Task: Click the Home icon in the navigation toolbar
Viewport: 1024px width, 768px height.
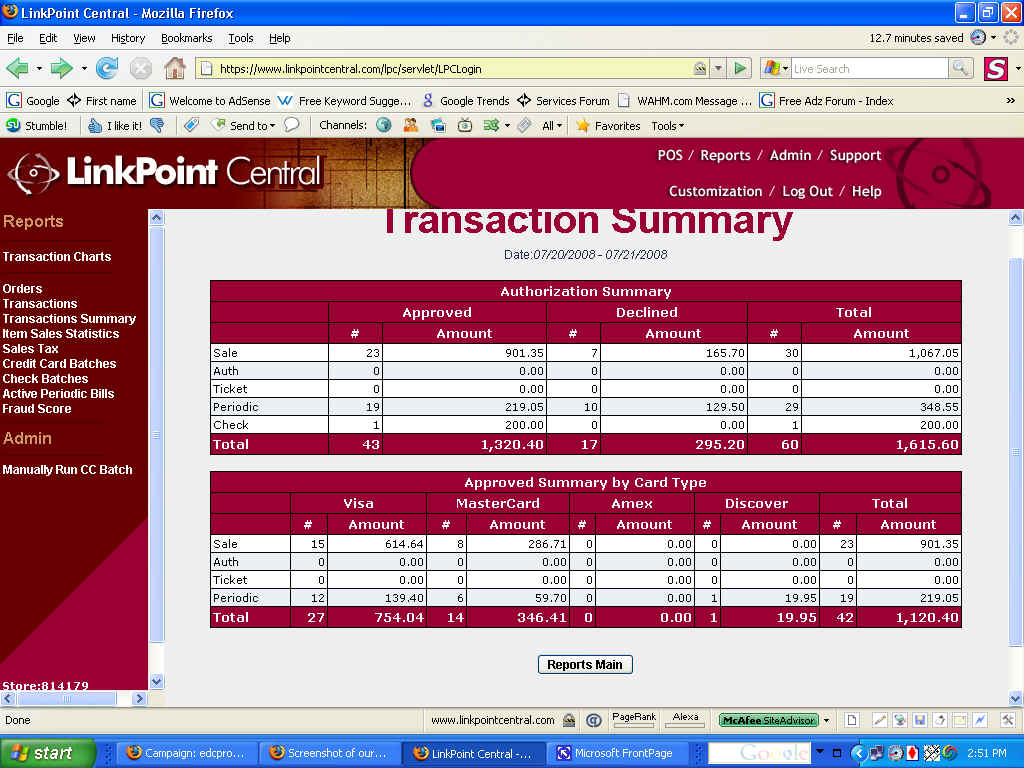Action: (174, 68)
